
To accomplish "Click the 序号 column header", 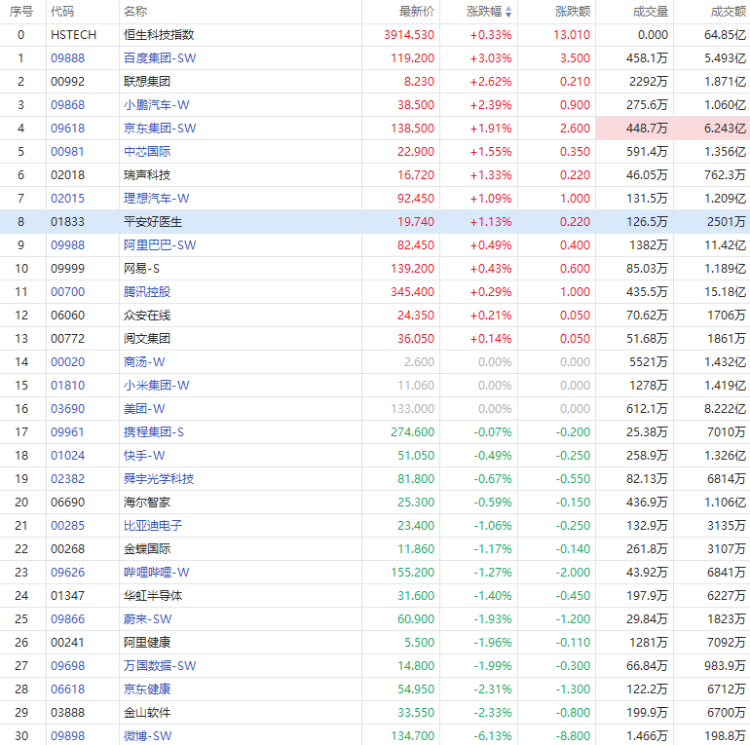I will 21,11.
